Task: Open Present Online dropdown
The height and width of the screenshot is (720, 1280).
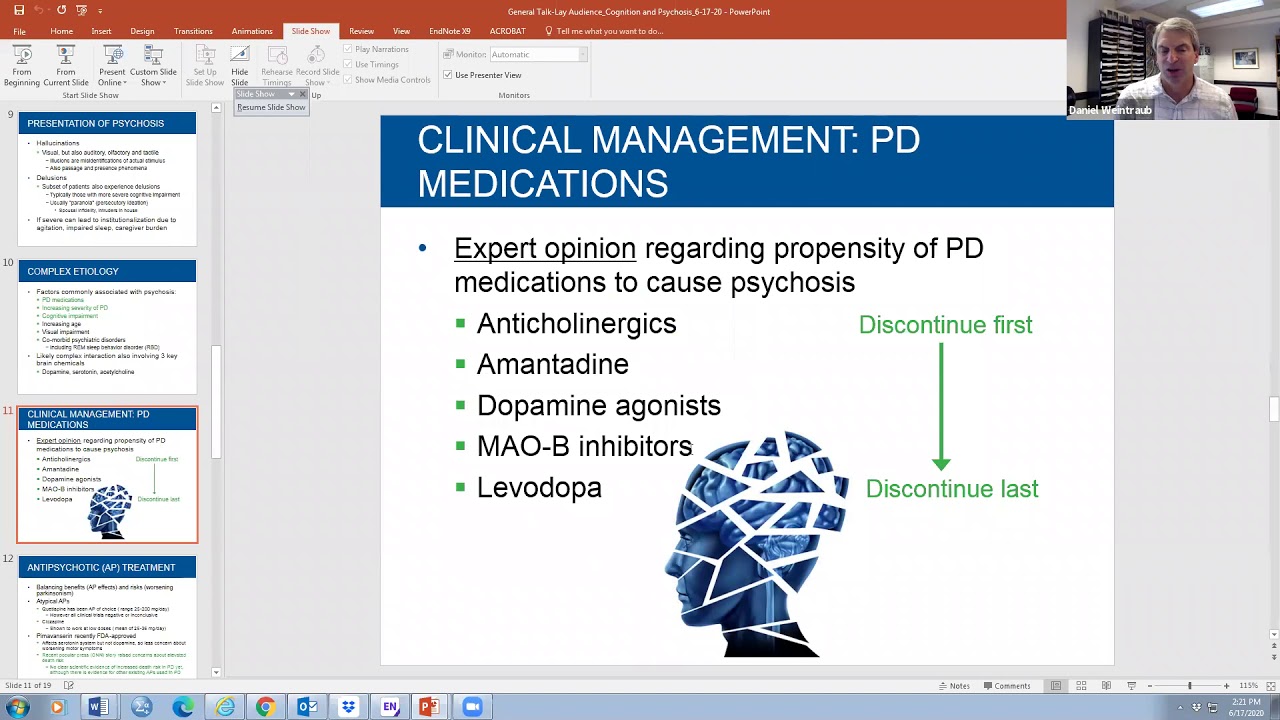Action: 112,65
